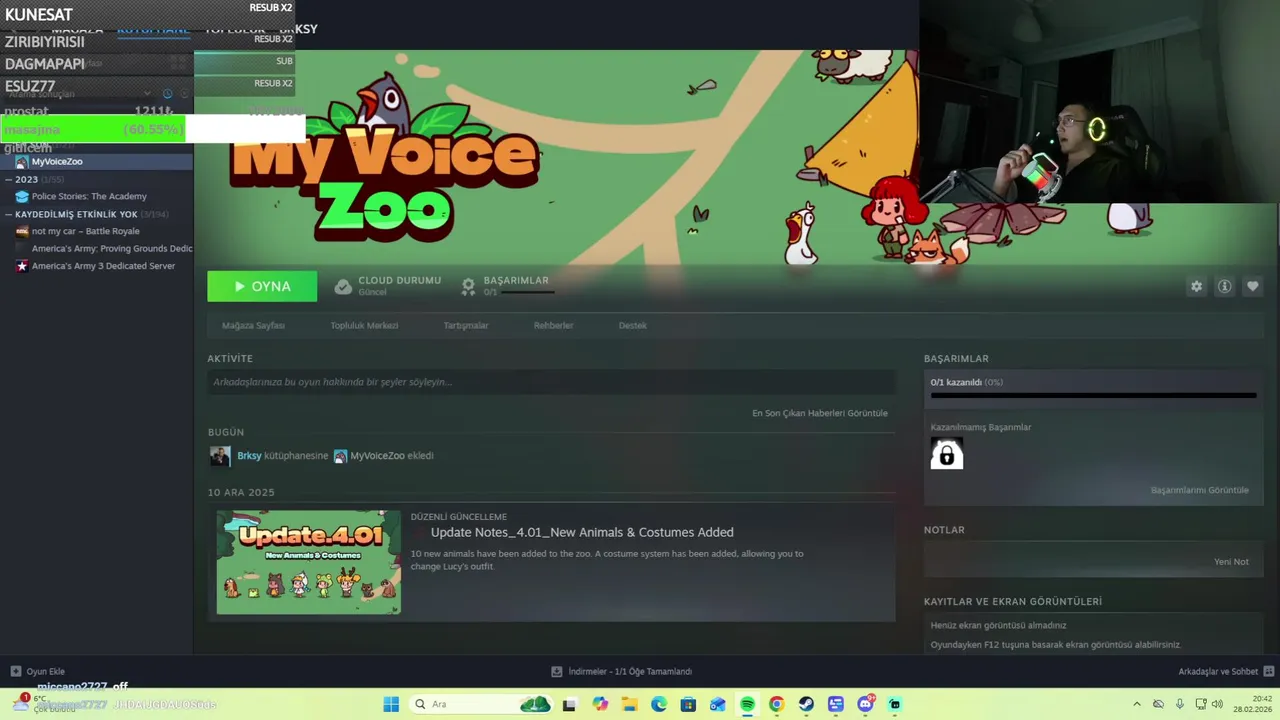Open the Destek tab
The image size is (1280, 720).
(632, 325)
